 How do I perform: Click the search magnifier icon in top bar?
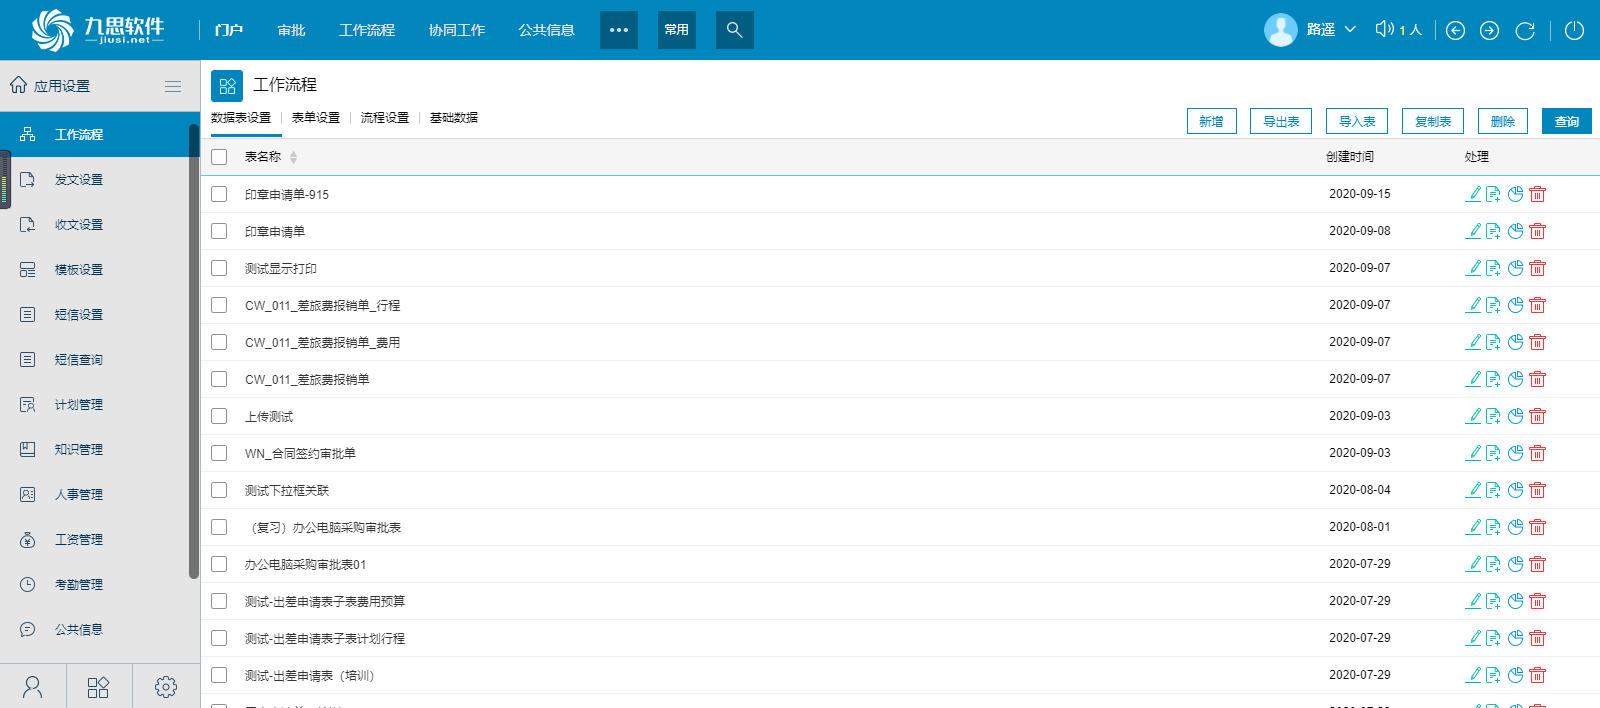[734, 30]
